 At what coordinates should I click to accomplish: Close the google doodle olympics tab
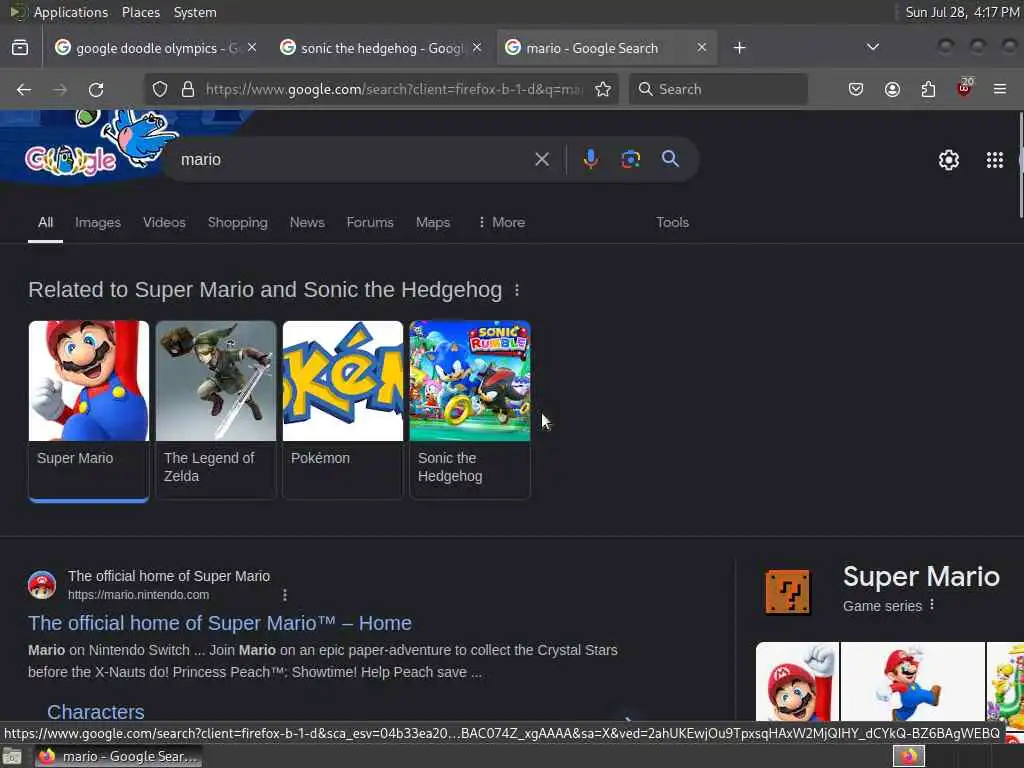click(x=252, y=48)
